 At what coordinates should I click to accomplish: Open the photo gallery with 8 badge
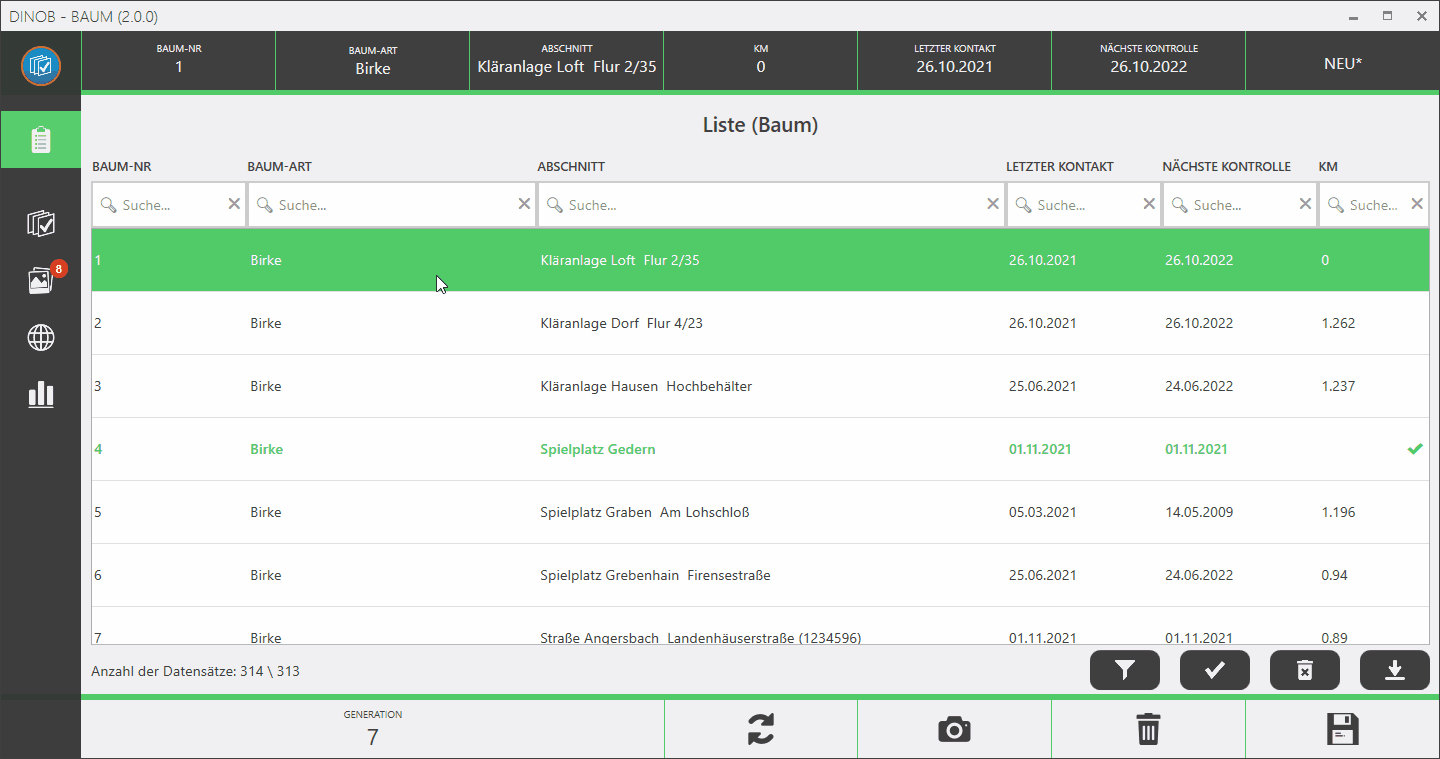41,281
